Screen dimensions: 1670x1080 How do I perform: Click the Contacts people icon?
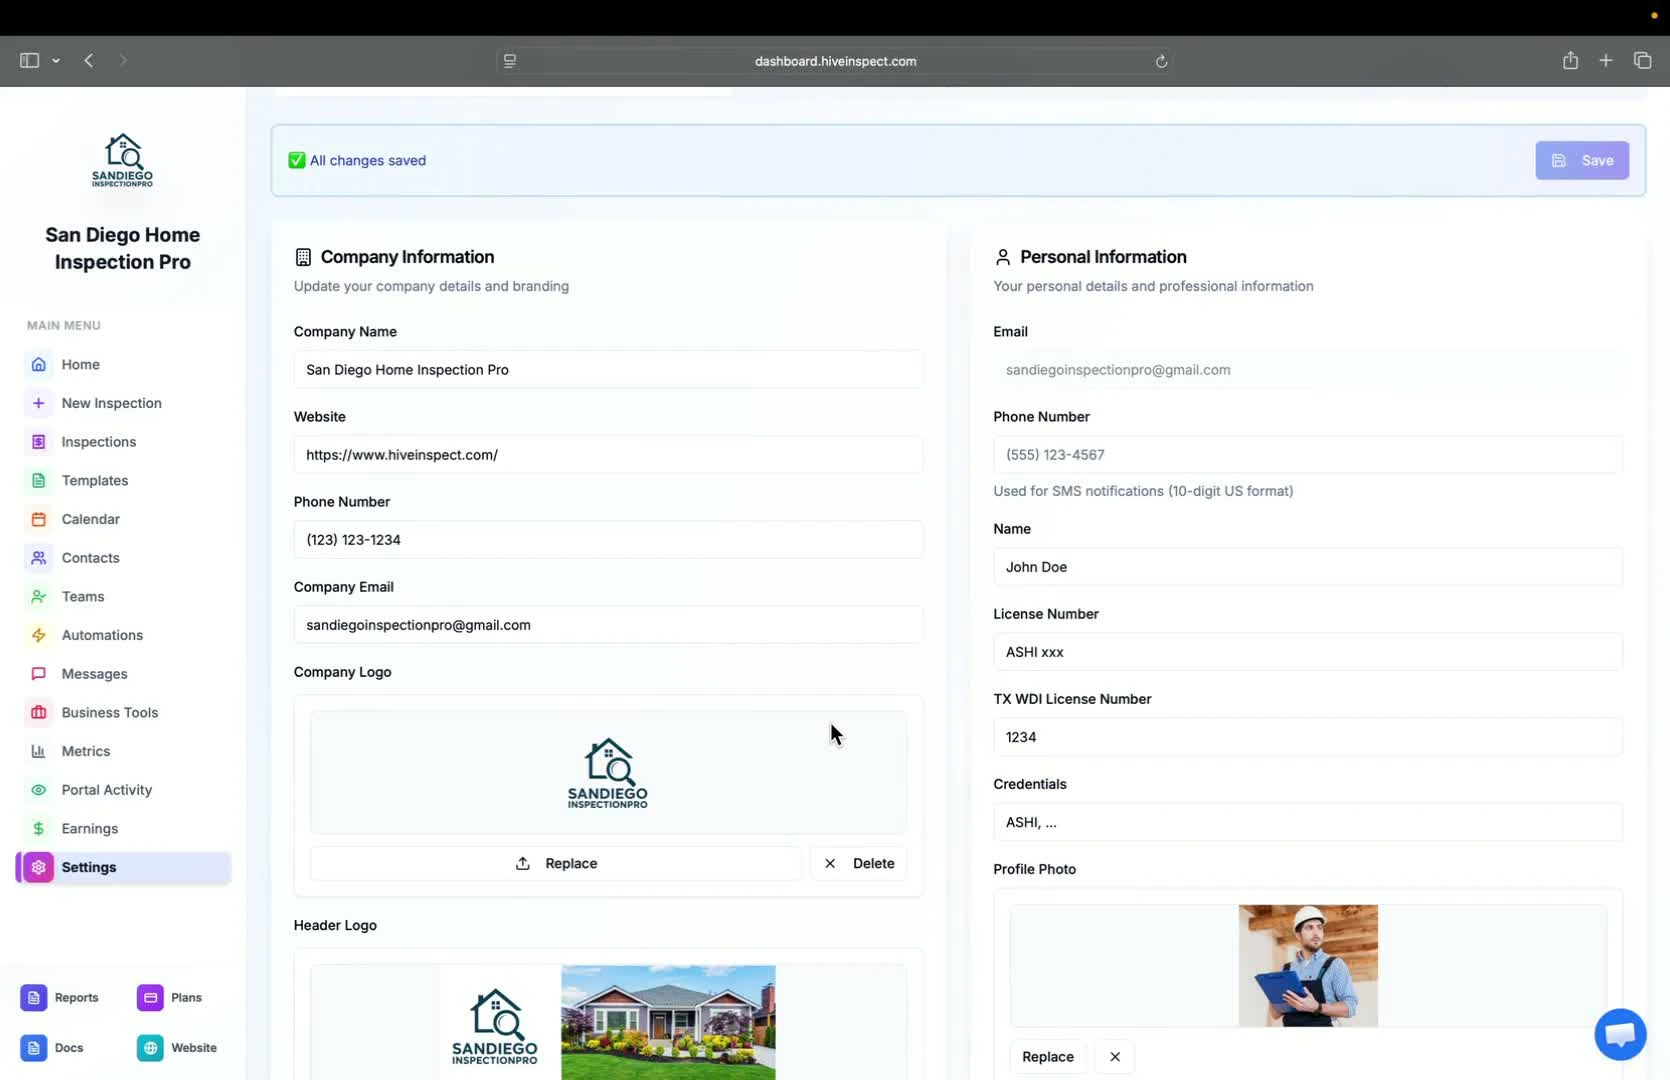click(39, 558)
